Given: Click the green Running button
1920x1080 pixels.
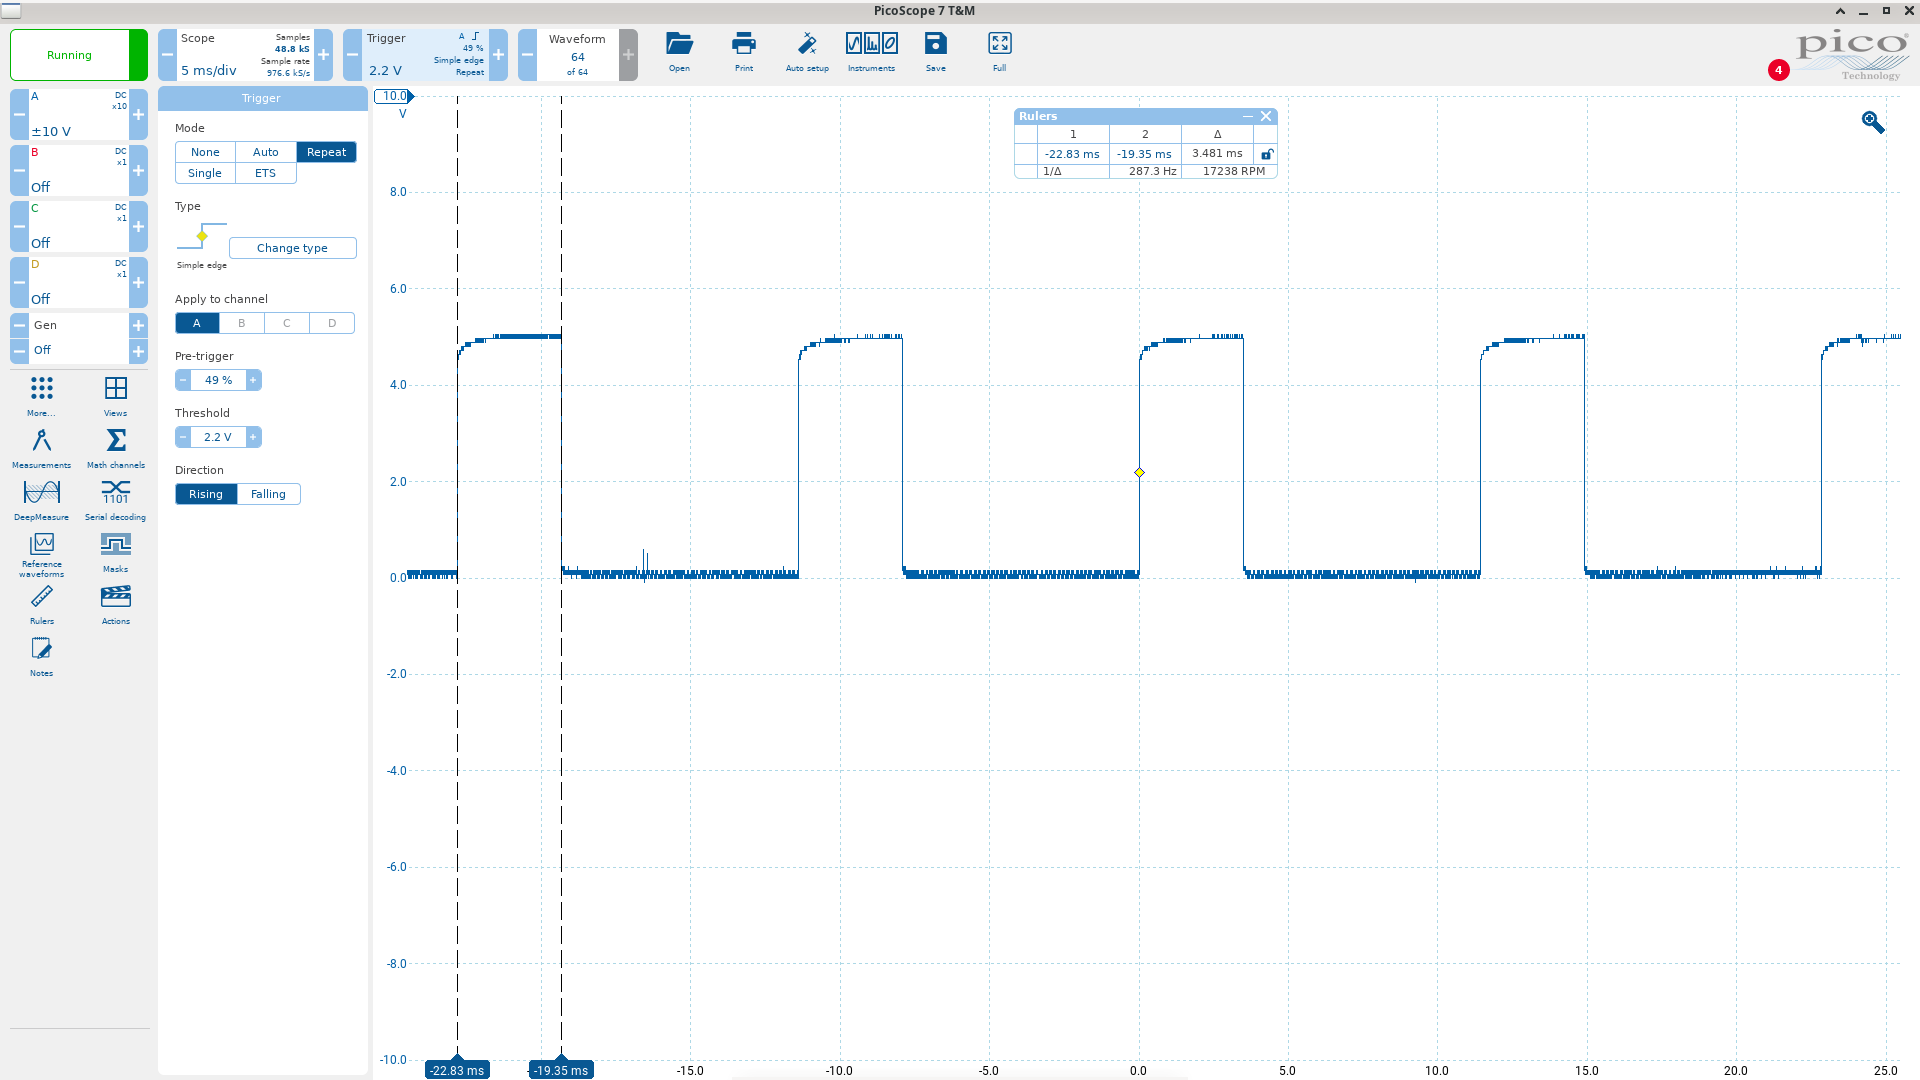Looking at the screenshot, I should click(70, 55).
